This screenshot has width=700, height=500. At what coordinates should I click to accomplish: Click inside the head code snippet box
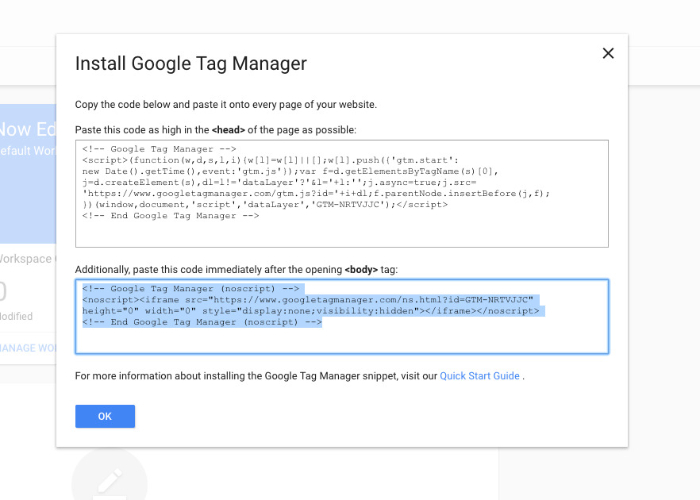tap(342, 193)
